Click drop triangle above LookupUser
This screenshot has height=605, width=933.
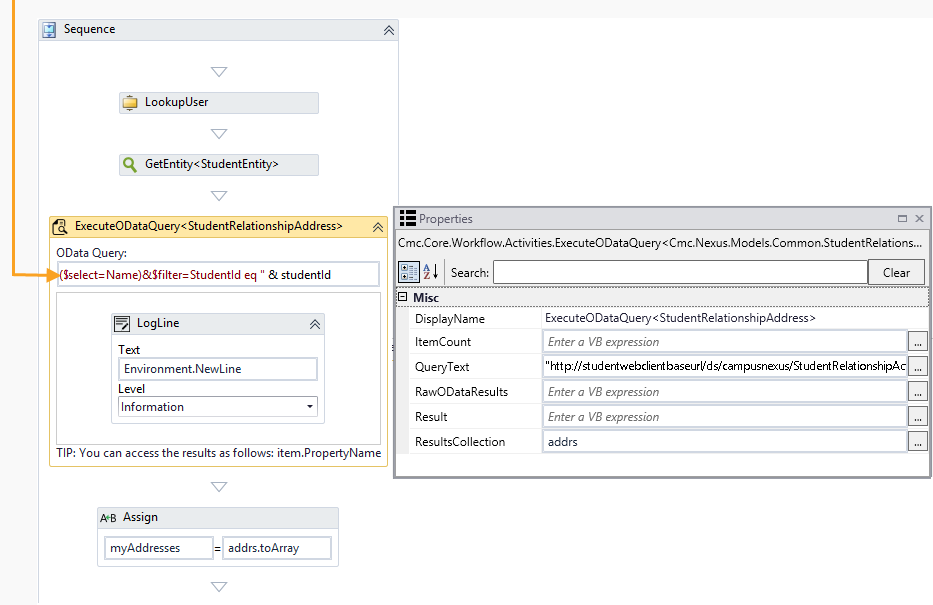coord(219,72)
